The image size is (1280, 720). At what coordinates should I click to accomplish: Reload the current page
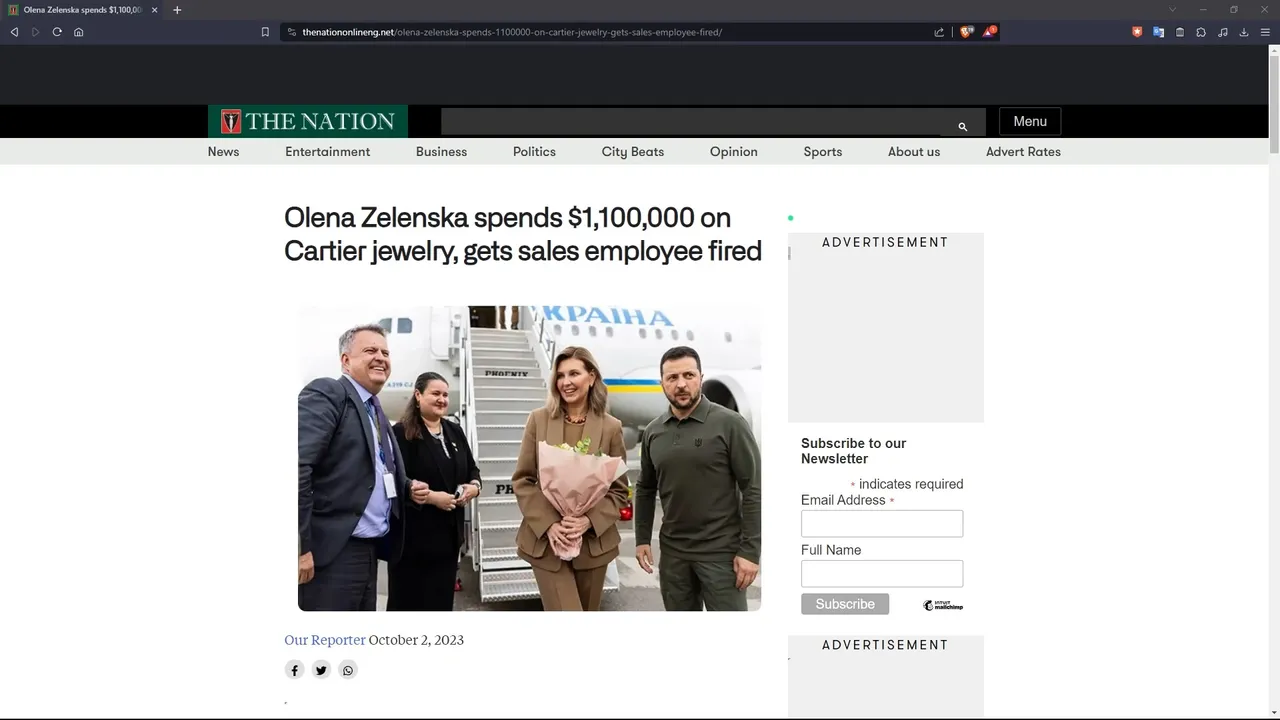pyautogui.click(x=57, y=32)
